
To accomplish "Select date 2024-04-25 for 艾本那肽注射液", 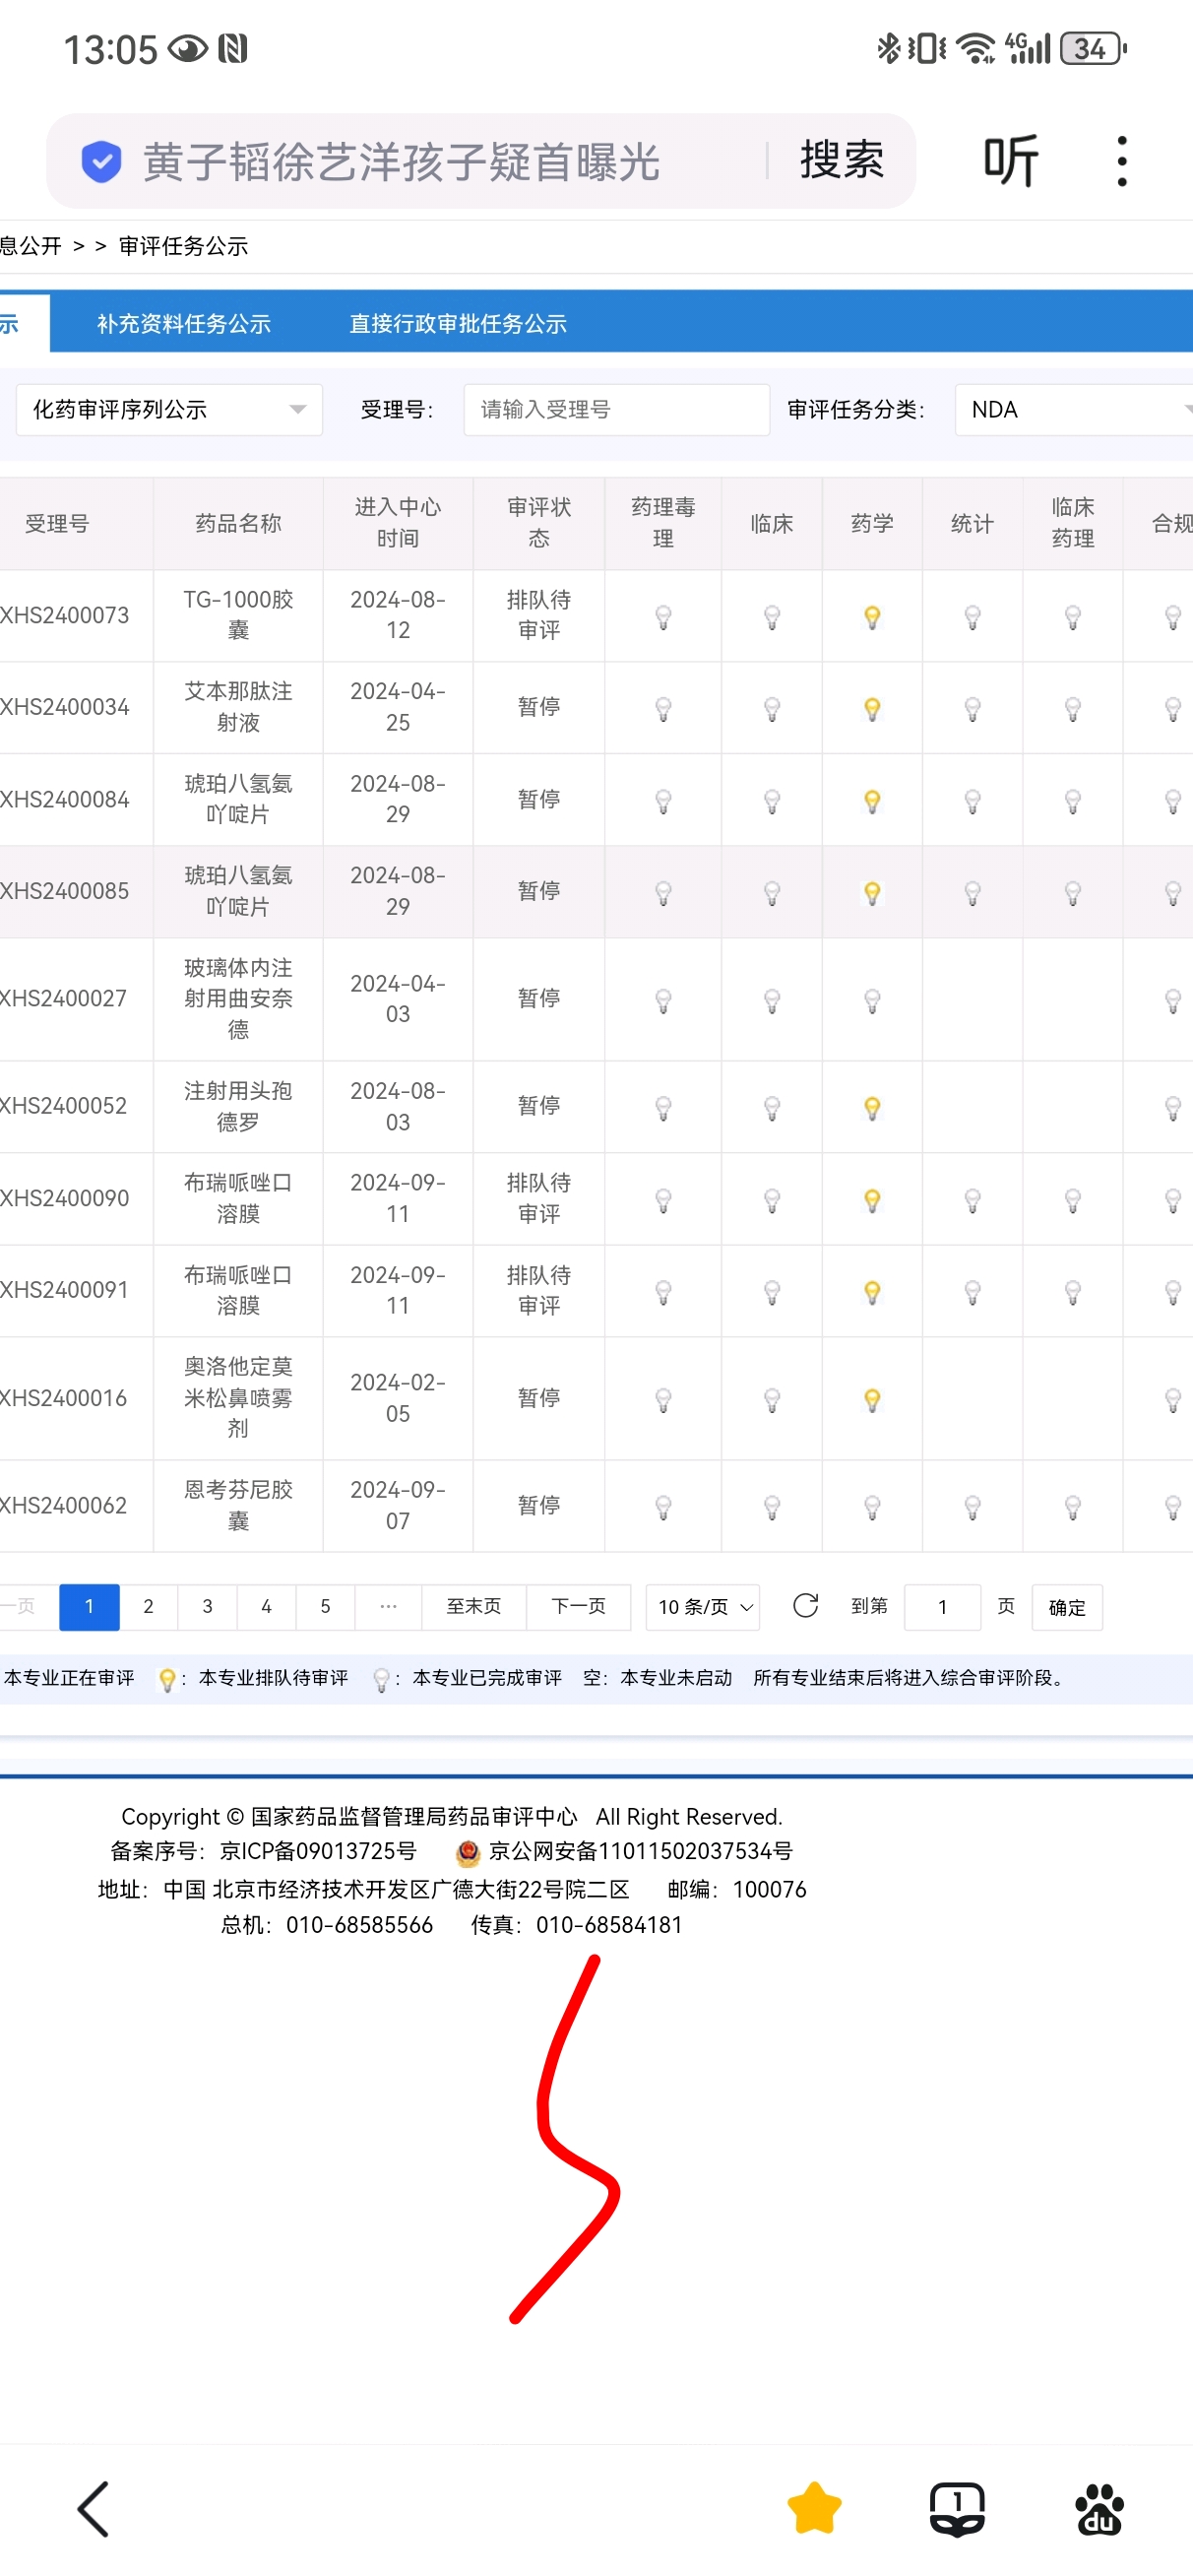I will (398, 707).
